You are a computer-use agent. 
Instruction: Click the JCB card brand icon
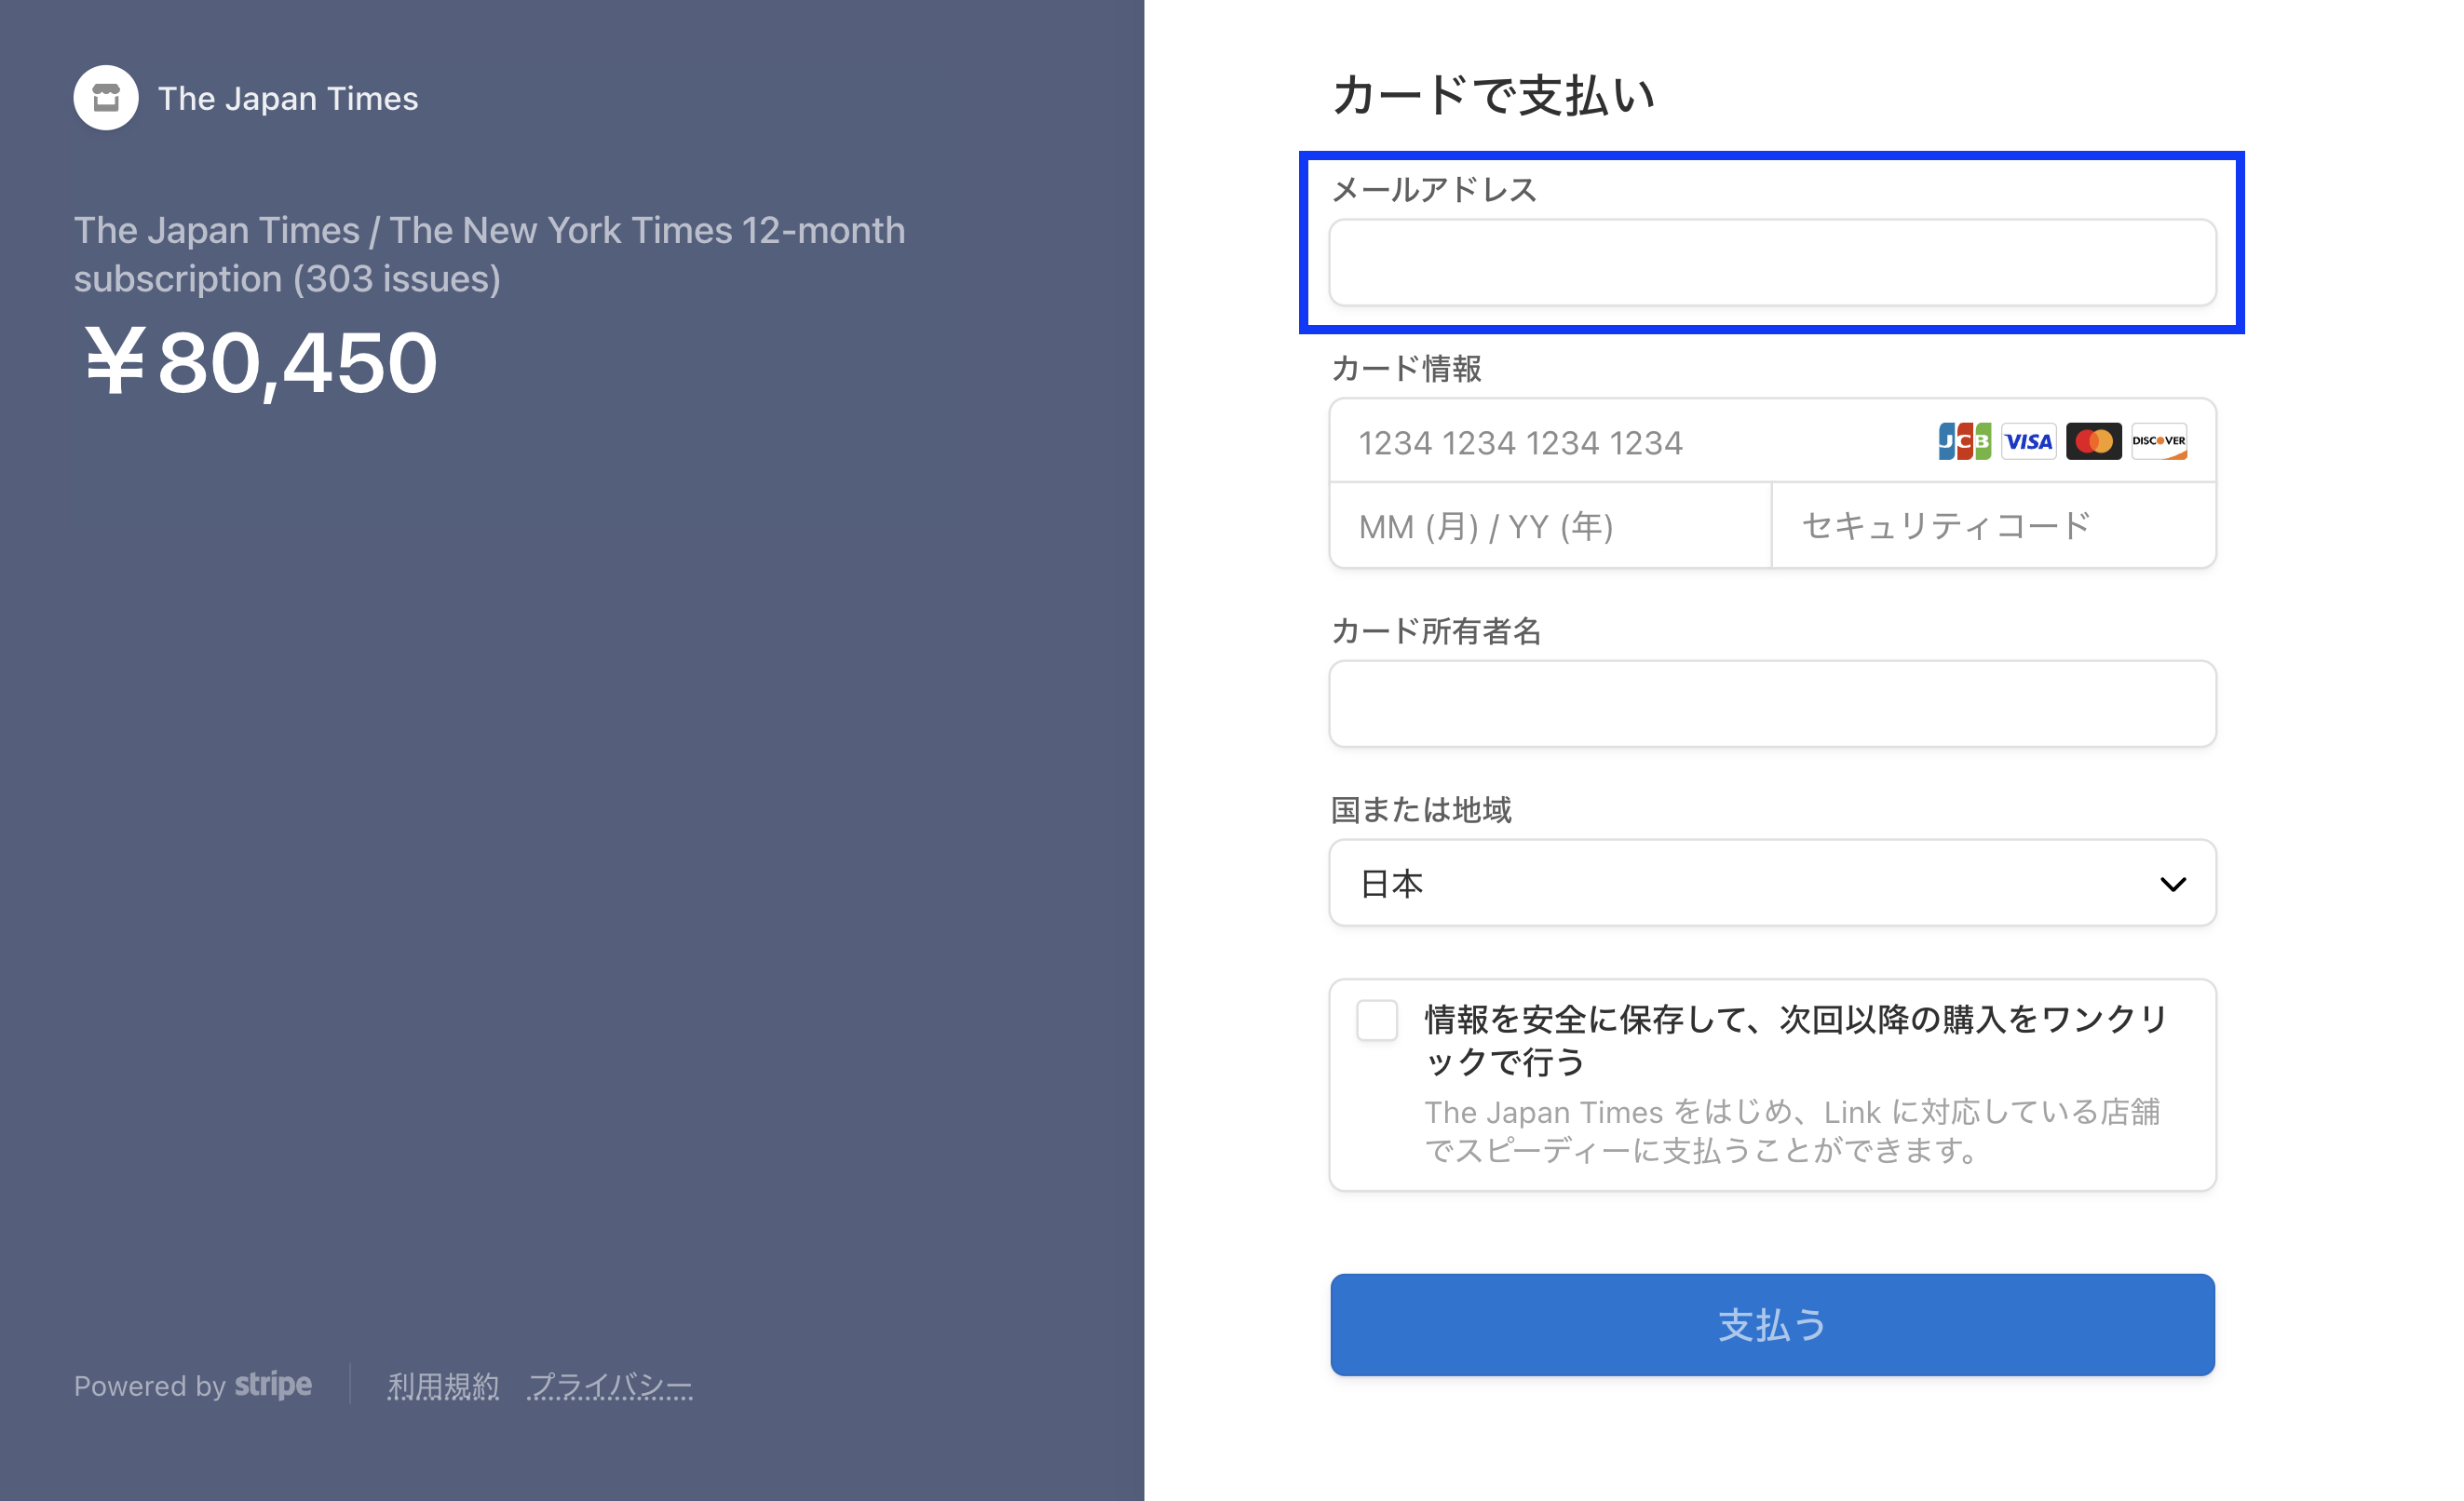[x=1964, y=441]
